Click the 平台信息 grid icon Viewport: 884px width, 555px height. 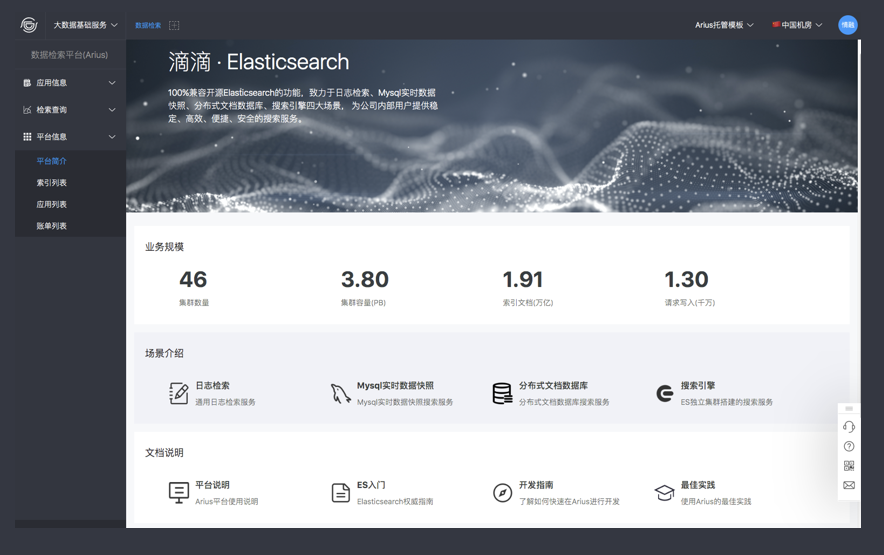pyautogui.click(x=26, y=136)
